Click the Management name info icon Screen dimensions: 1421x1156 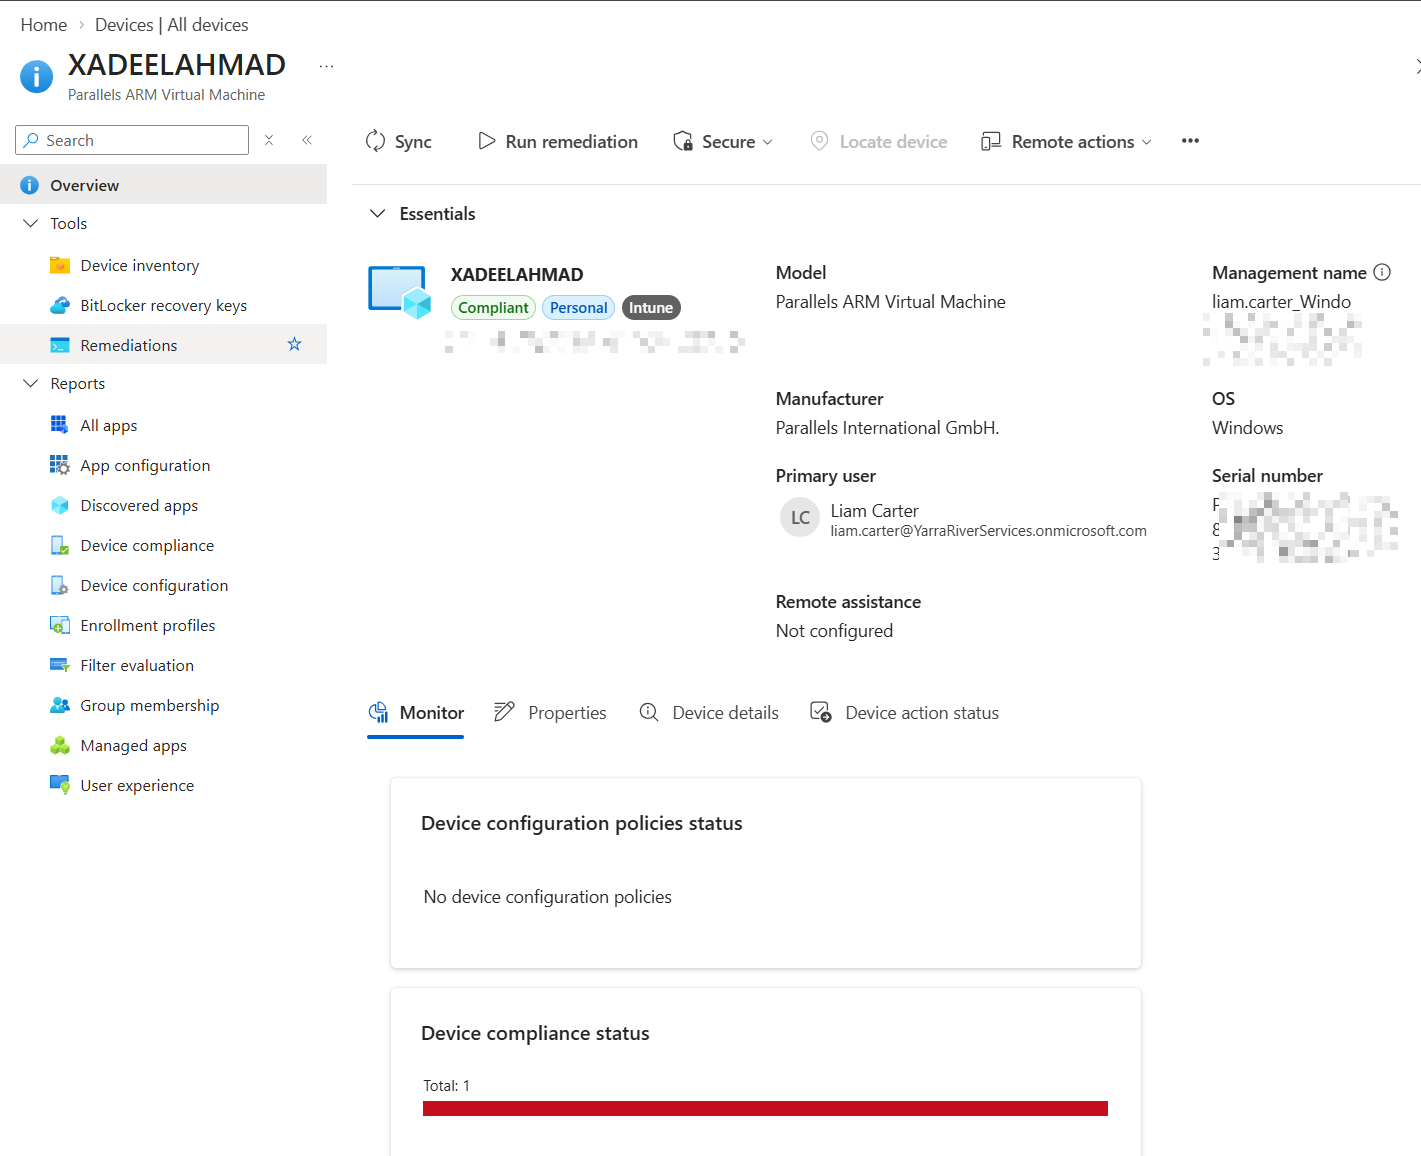[1382, 272]
